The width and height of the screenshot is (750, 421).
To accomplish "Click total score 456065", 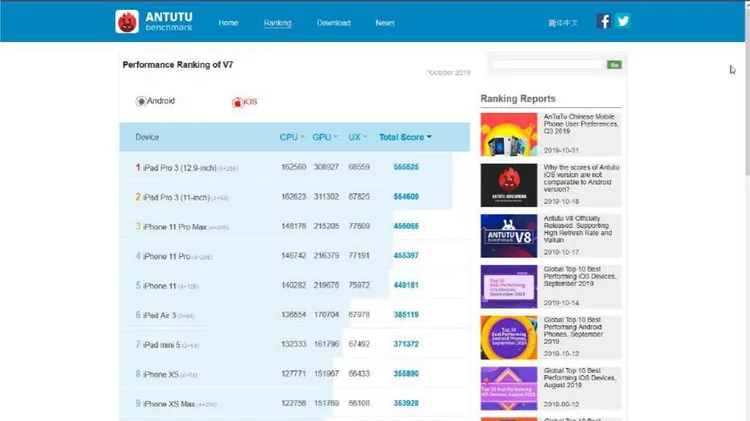I will pos(406,226).
